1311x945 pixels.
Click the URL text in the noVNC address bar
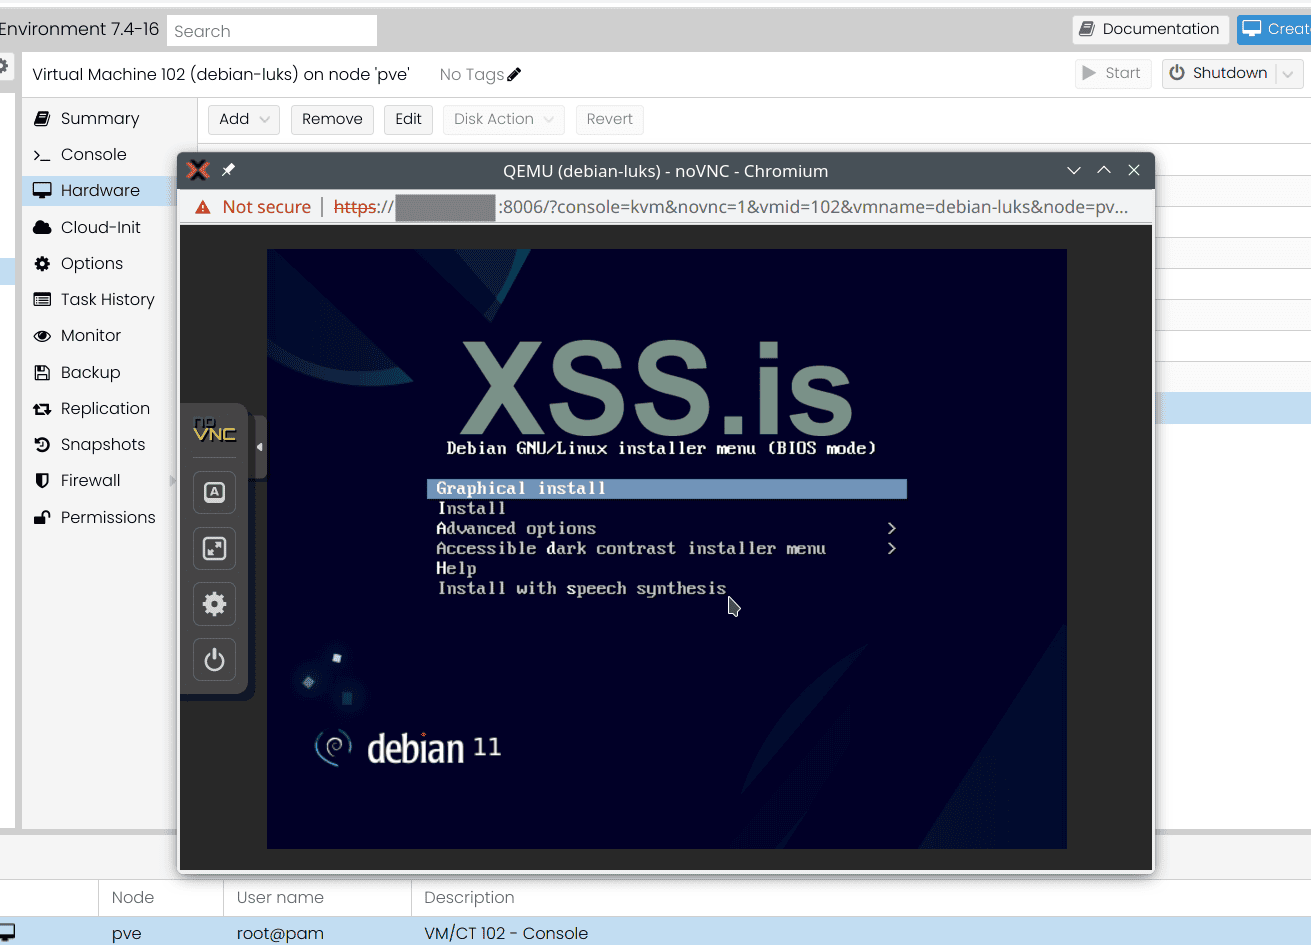pyautogui.click(x=731, y=207)
